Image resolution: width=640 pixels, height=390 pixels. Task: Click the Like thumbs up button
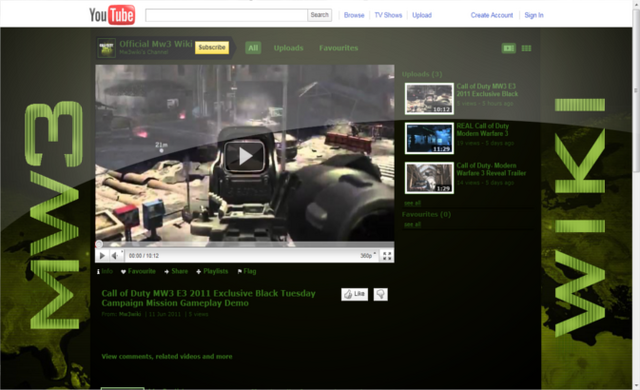tap(354, 294)
